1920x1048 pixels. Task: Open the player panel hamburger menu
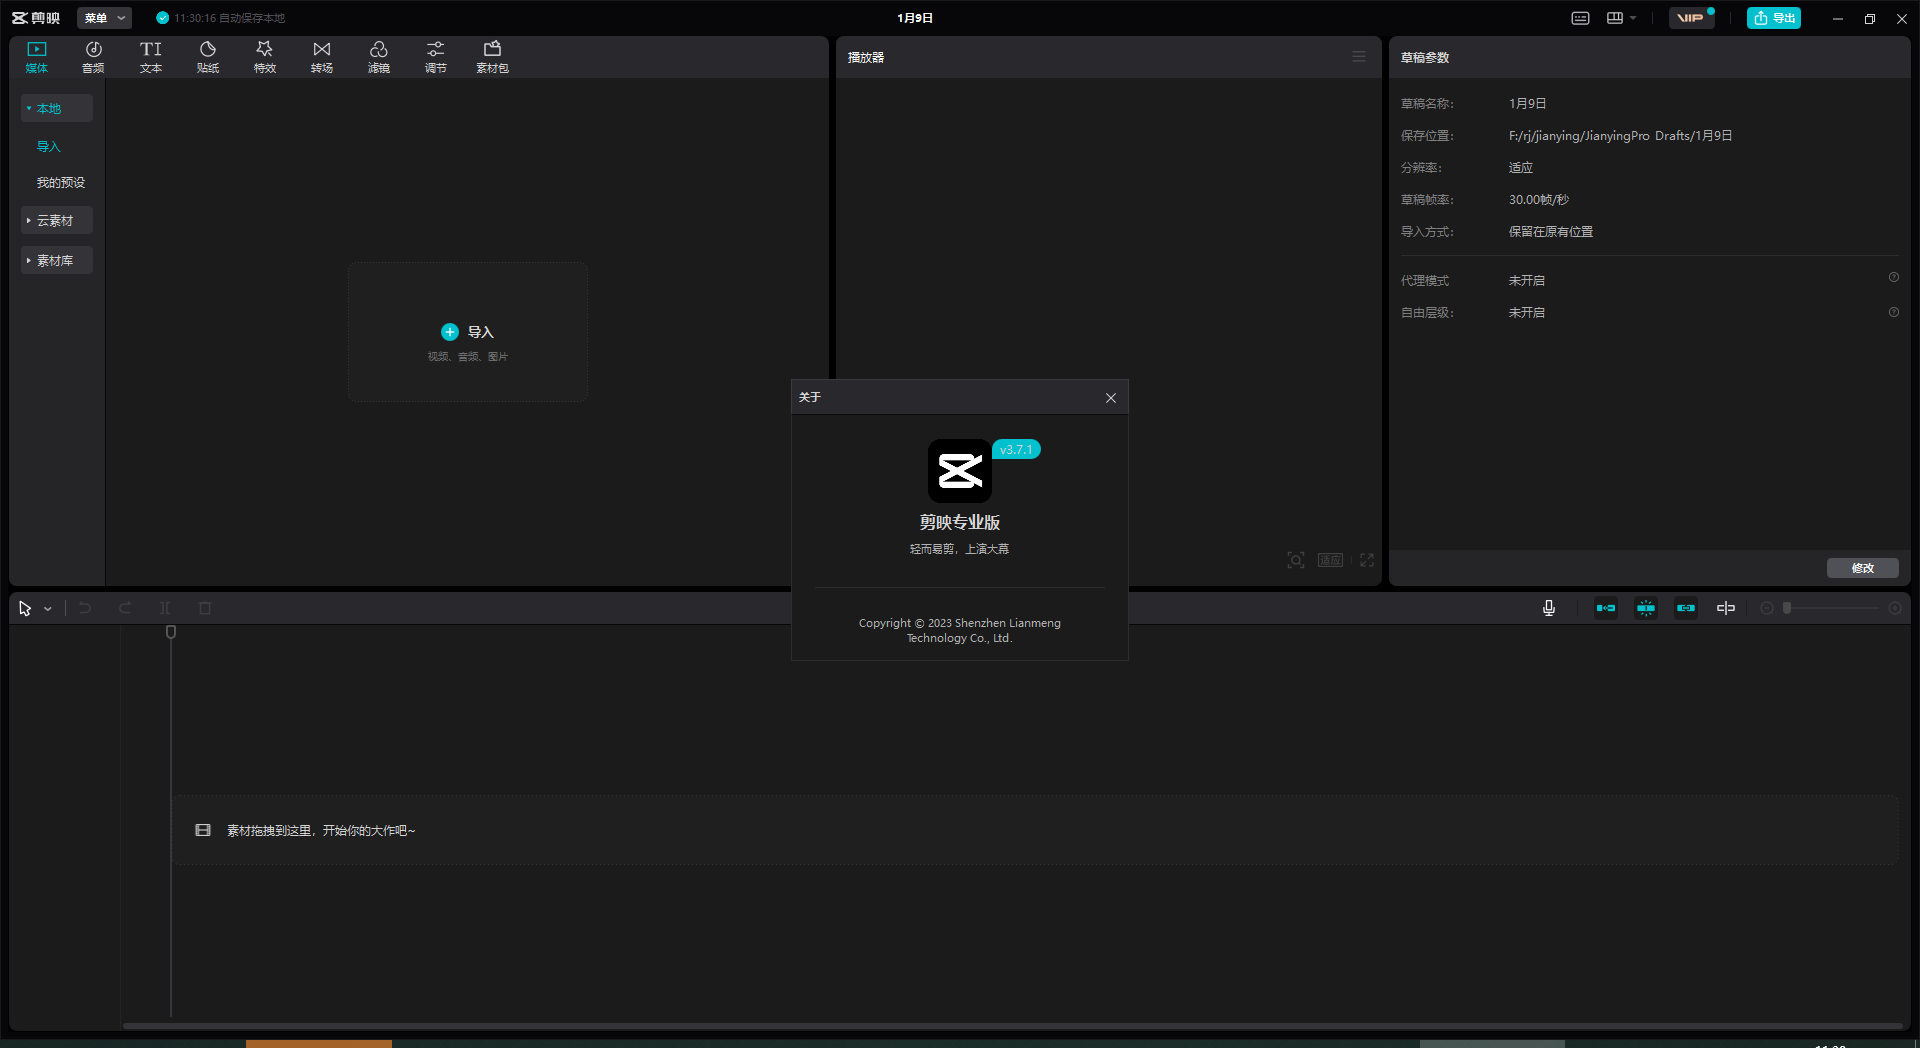click(x=1359, y=57)
